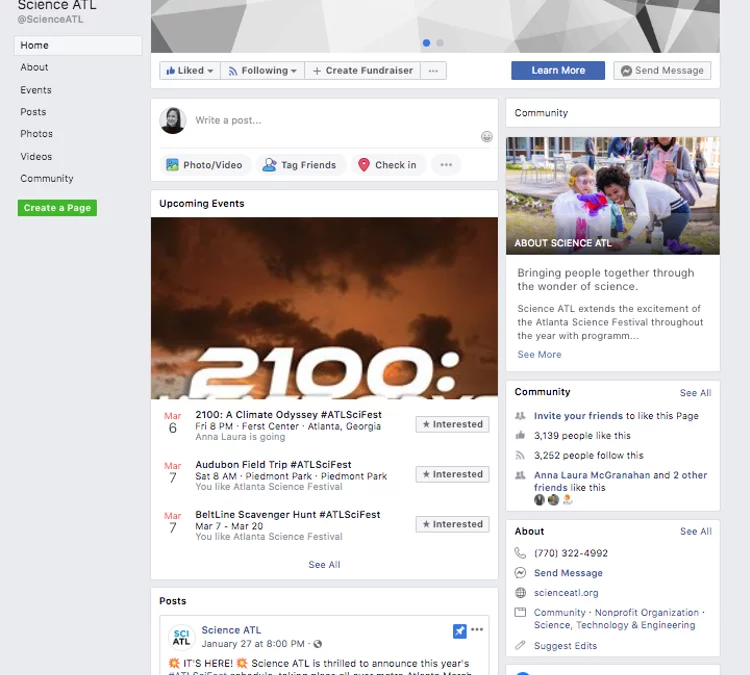This screenshot has width=750, height=675.
Task: Click the messenger icon next to Send Message in About
Action: [520, 573]
